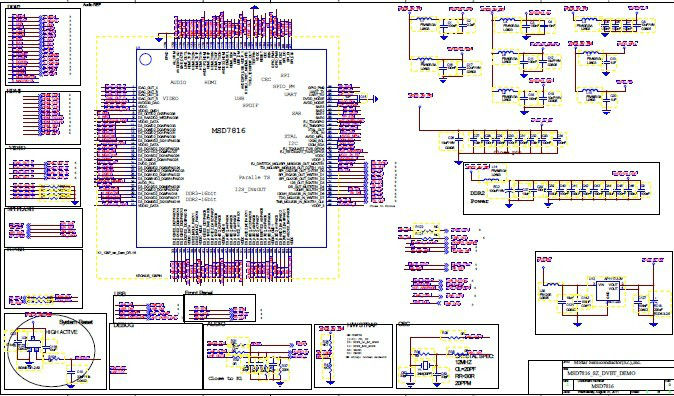Click the System Reset title
This screenshot has height=396, width=674.
click(76, 322)
